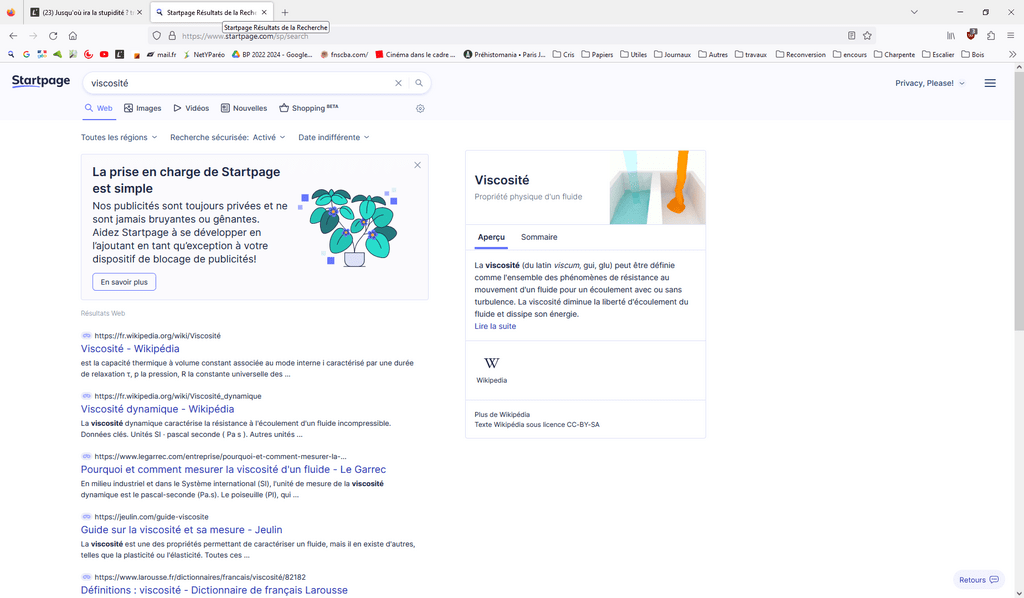
Task: Open the extensions puzzle icon
Action: (x=991, y=36)
